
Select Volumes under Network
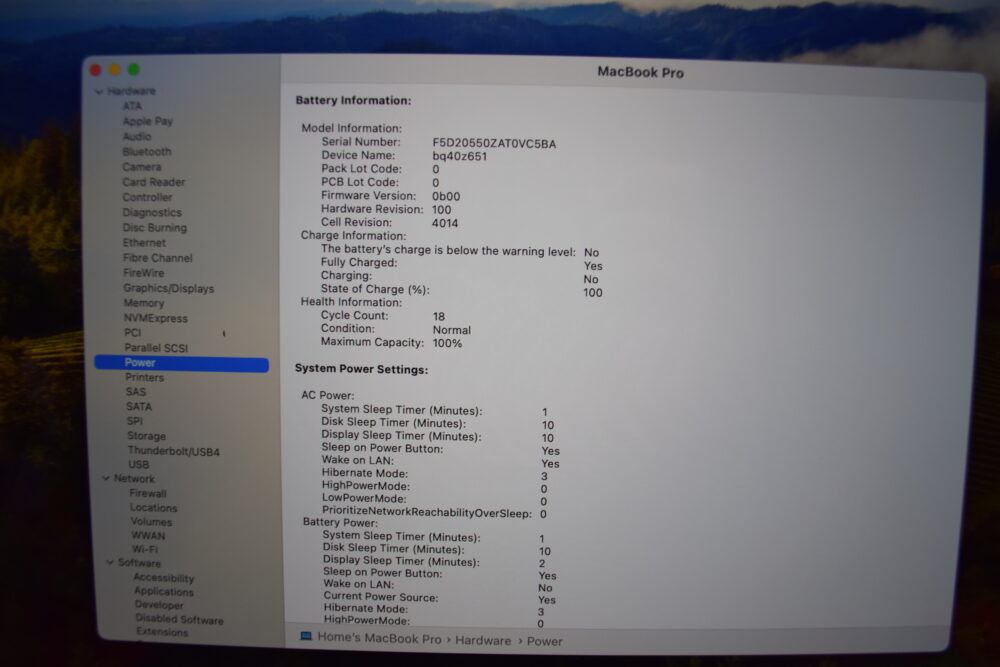tap(151, 522)
